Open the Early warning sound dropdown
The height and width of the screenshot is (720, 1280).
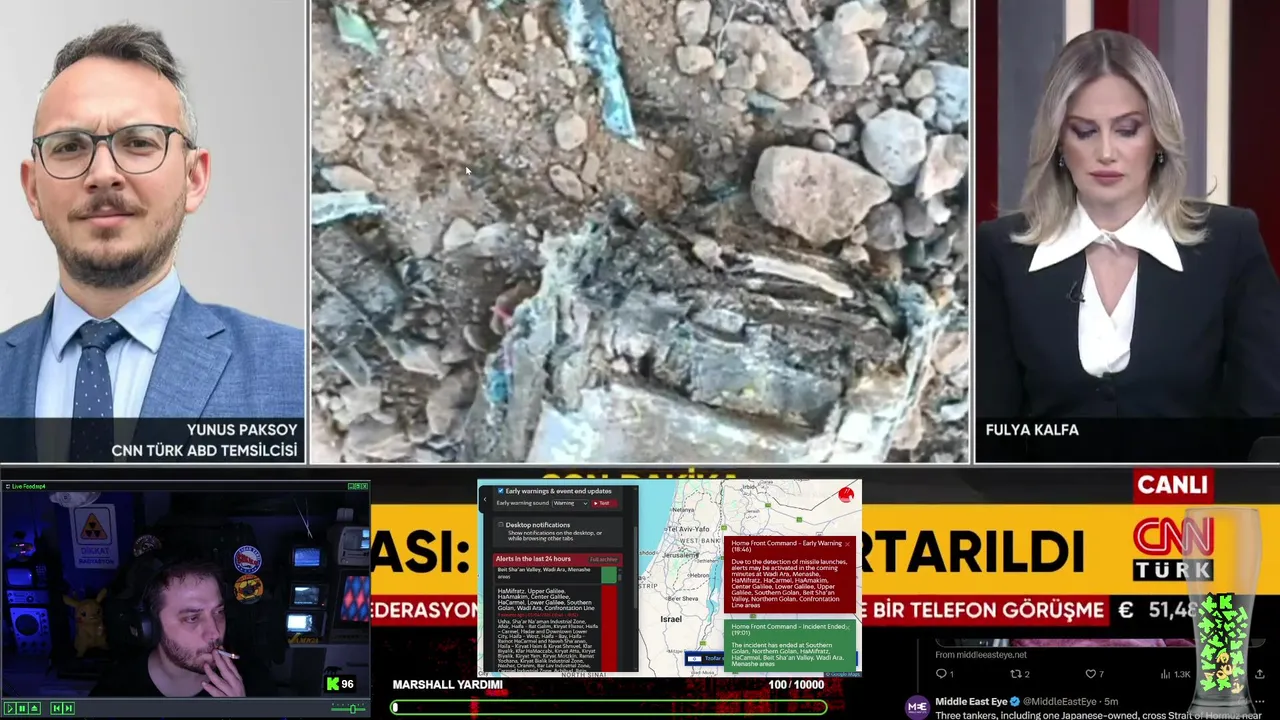click(x=570, y=503)
